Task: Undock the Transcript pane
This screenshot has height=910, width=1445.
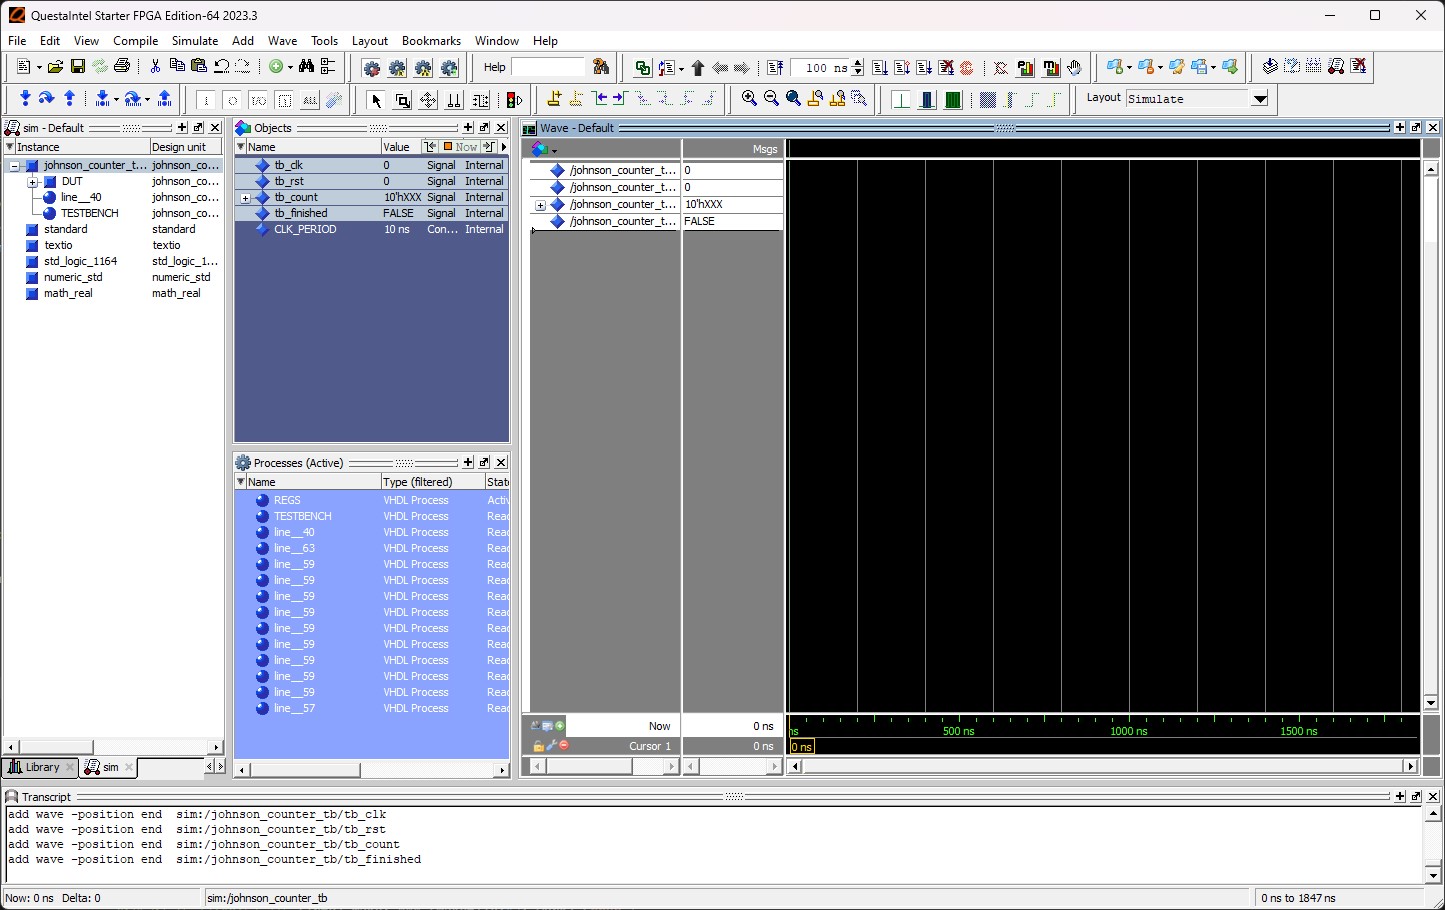Action: (x=1416, y=797)
